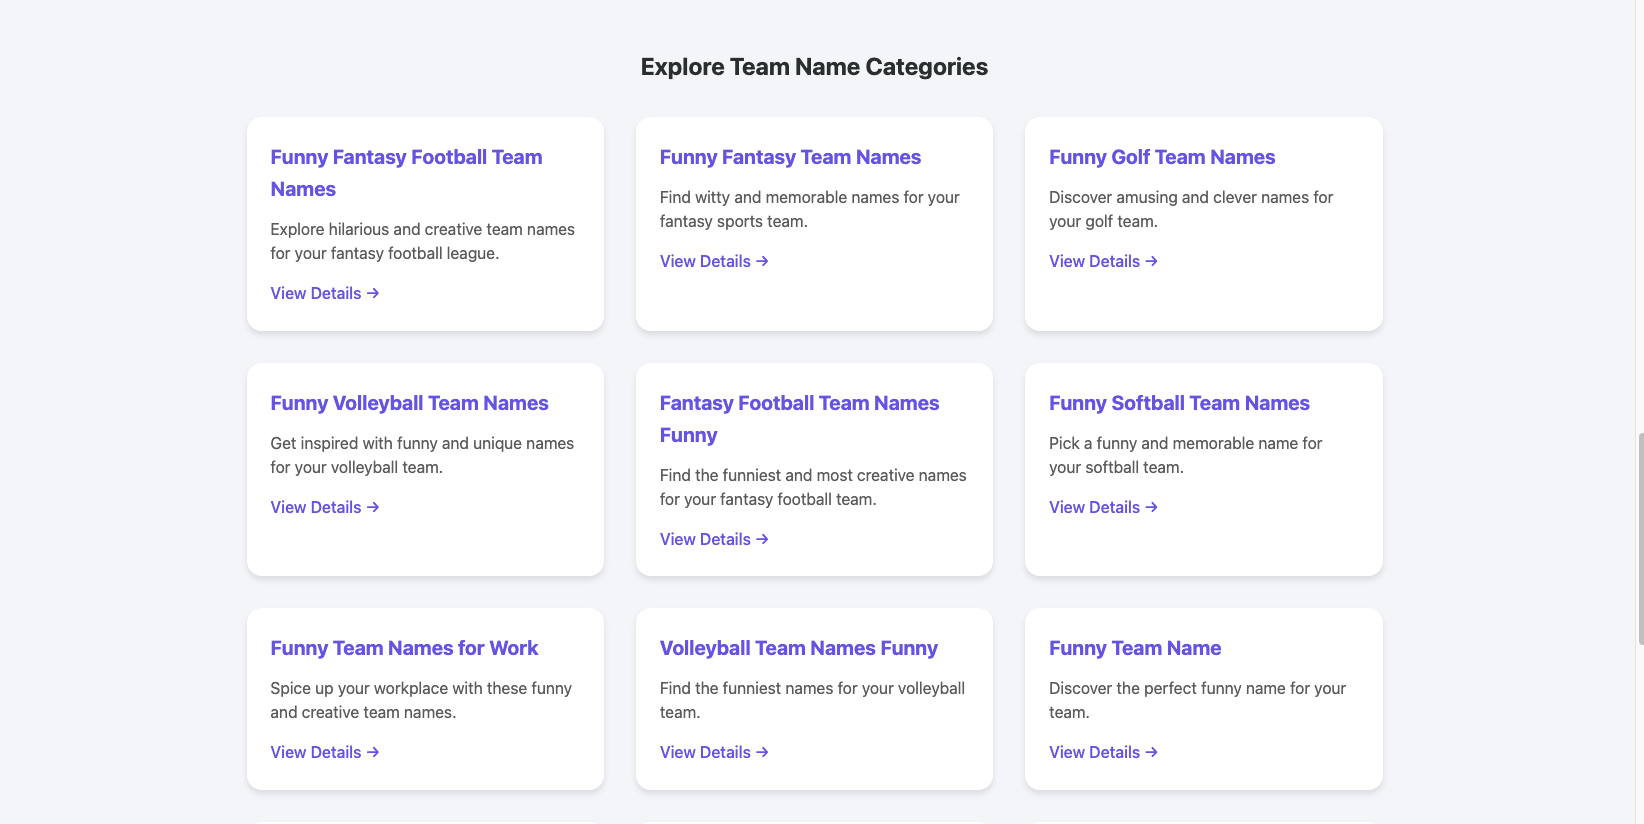Open Volleyball Team Names Funny title

point(799,648)
